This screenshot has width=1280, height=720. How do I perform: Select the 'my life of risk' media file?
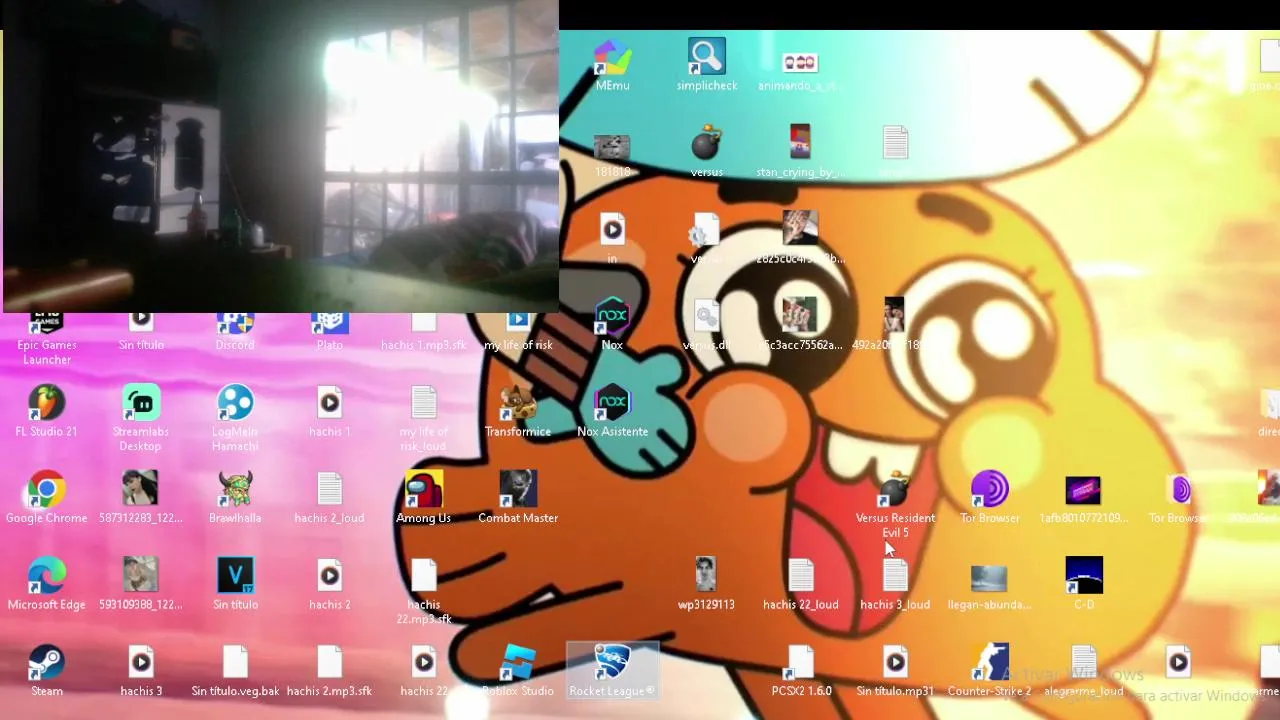point(518,333)
